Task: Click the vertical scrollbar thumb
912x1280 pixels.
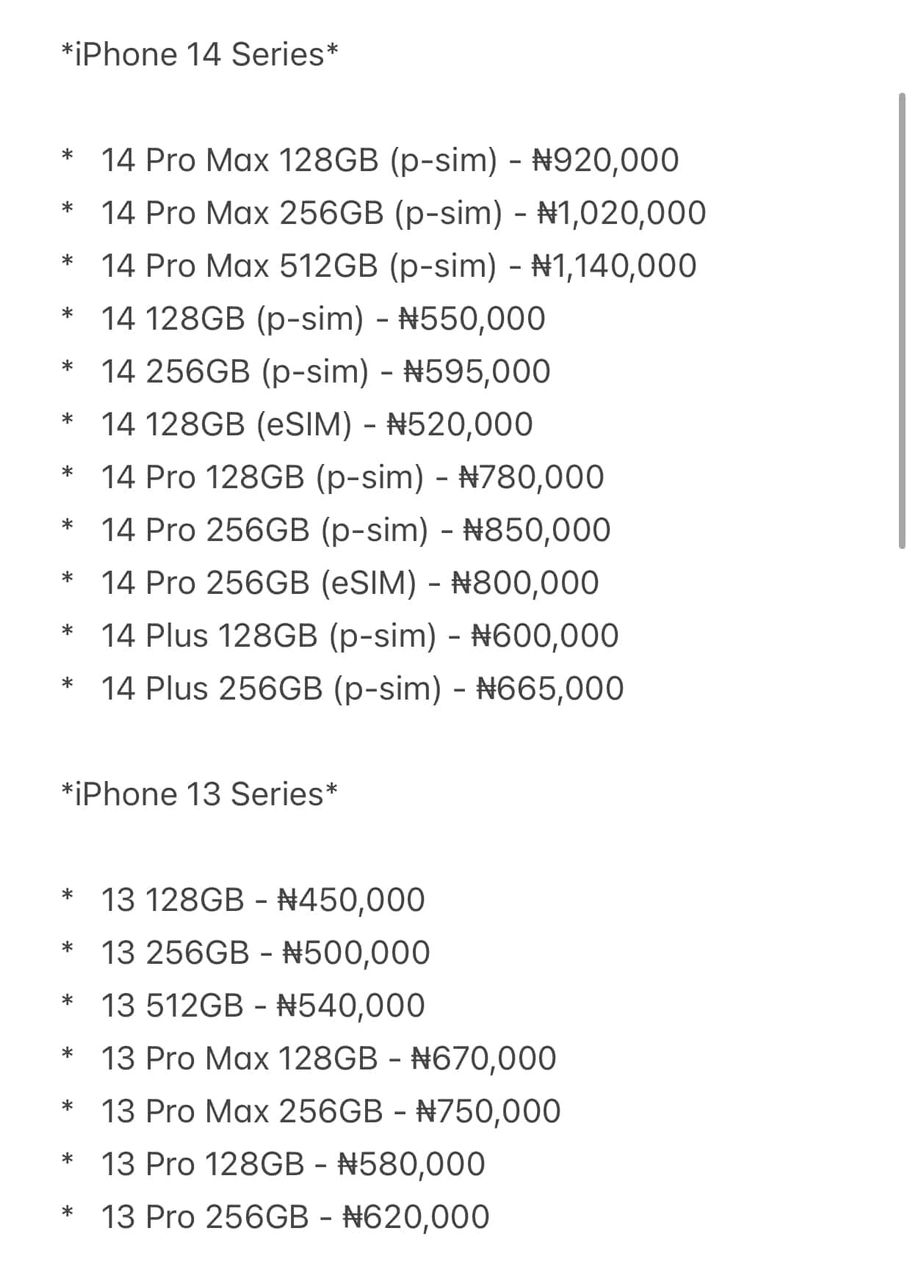Action: tap(902, 320)
